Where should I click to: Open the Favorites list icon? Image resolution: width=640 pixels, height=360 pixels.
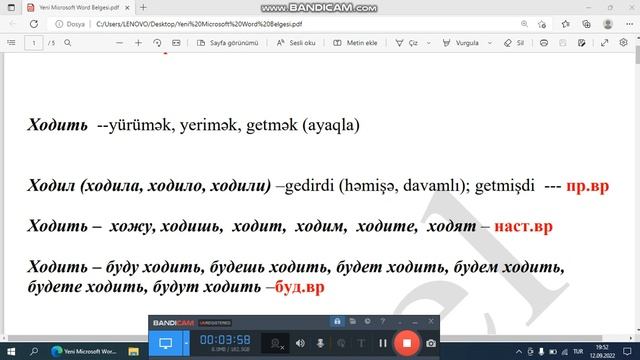click(566, 24)
